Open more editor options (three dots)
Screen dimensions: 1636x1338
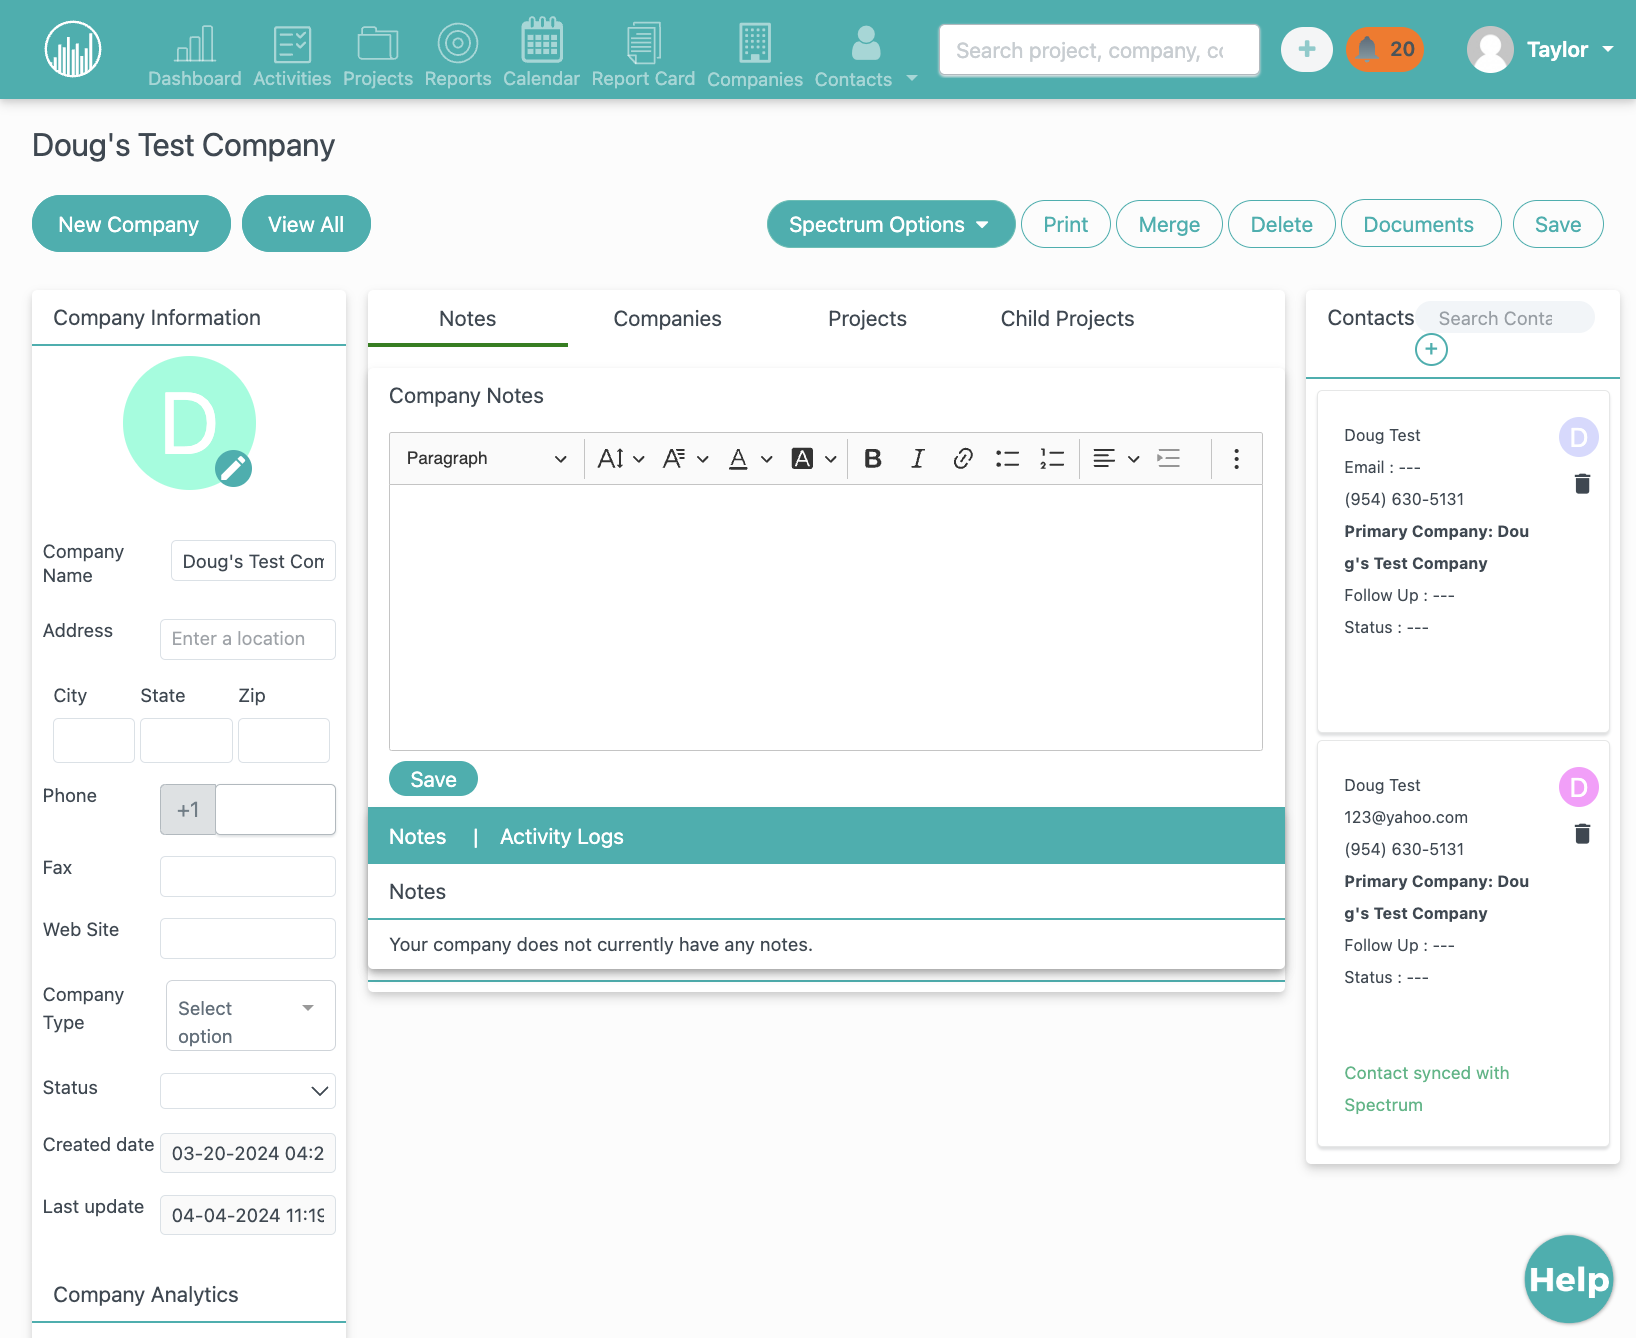coord(1236,458)
